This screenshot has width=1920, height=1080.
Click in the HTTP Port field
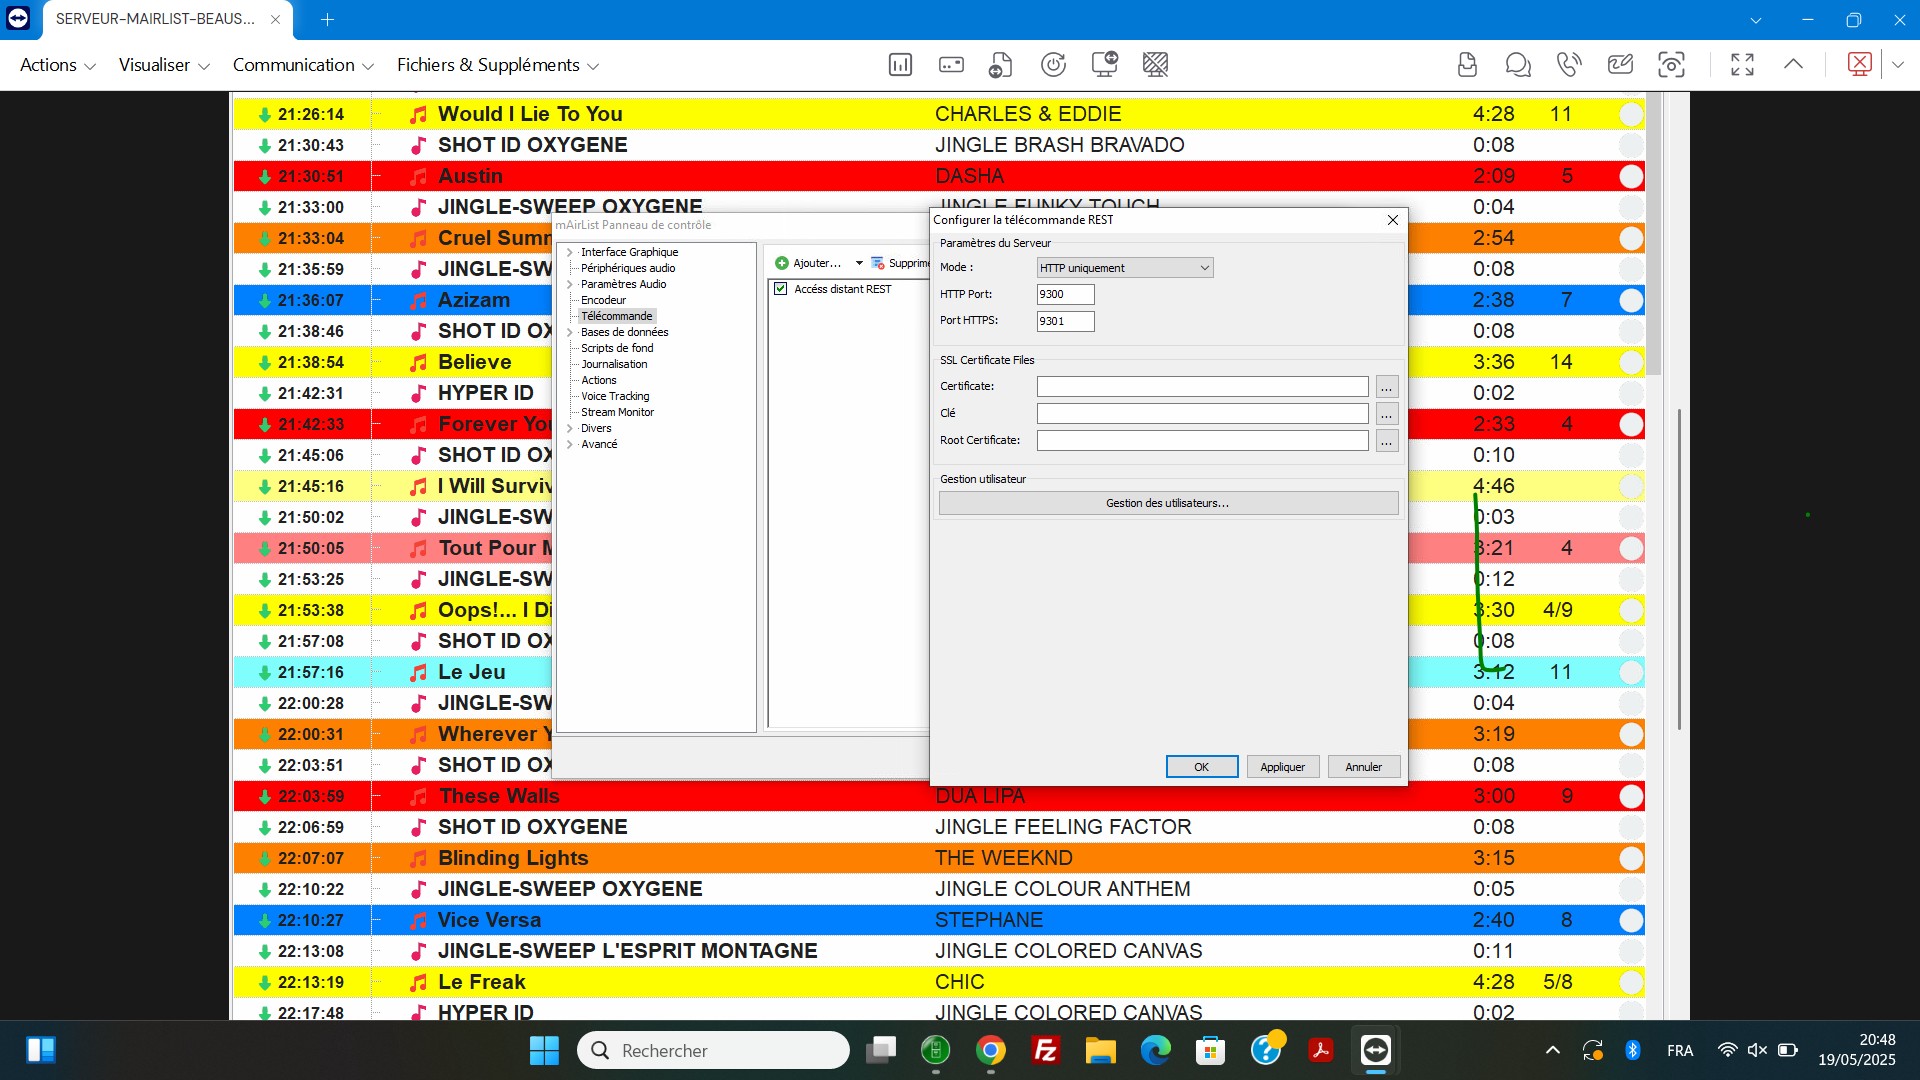tap(1065, 294)
